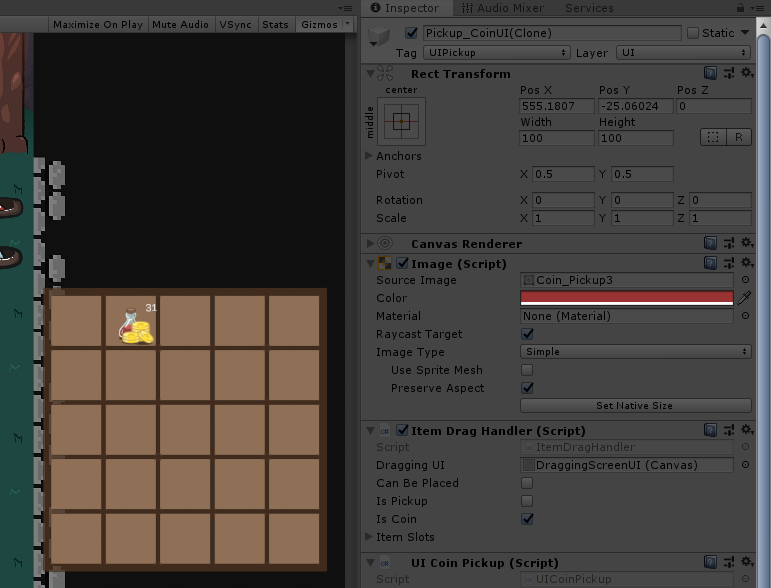Image resolution: width=771 pixels, height=588 pixels.
Task: Open Image (Script) gear settings menu
Action: [746, 263]
